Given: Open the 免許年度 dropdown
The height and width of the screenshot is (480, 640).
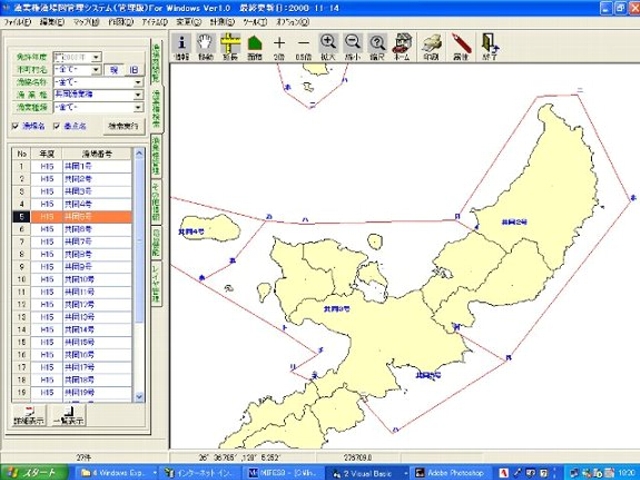Looking at the screenshot, I should tap(96, 57).
